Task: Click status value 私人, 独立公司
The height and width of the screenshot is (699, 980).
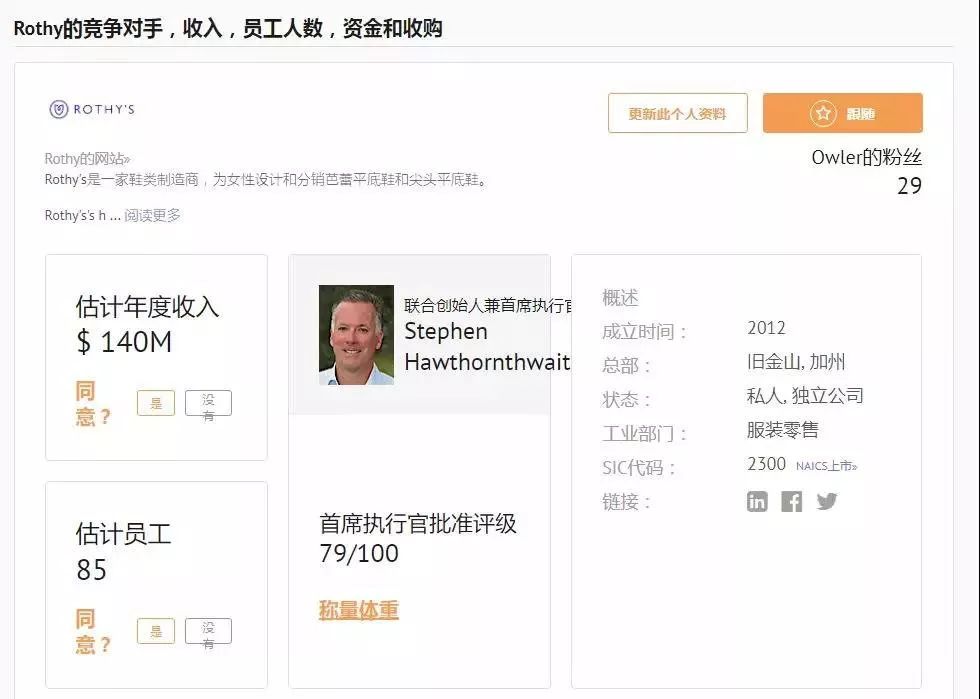Action: [x=805, y=396]
